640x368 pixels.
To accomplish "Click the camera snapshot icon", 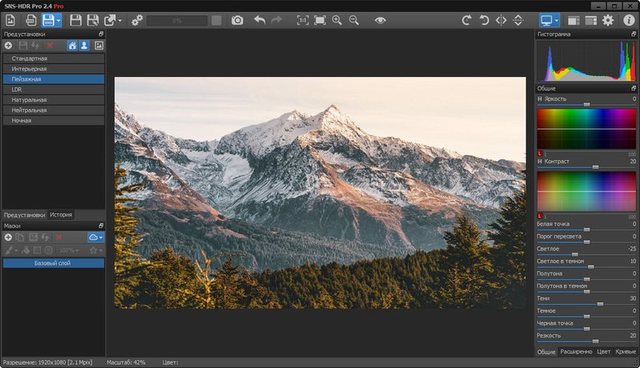I will coord(237,20).
